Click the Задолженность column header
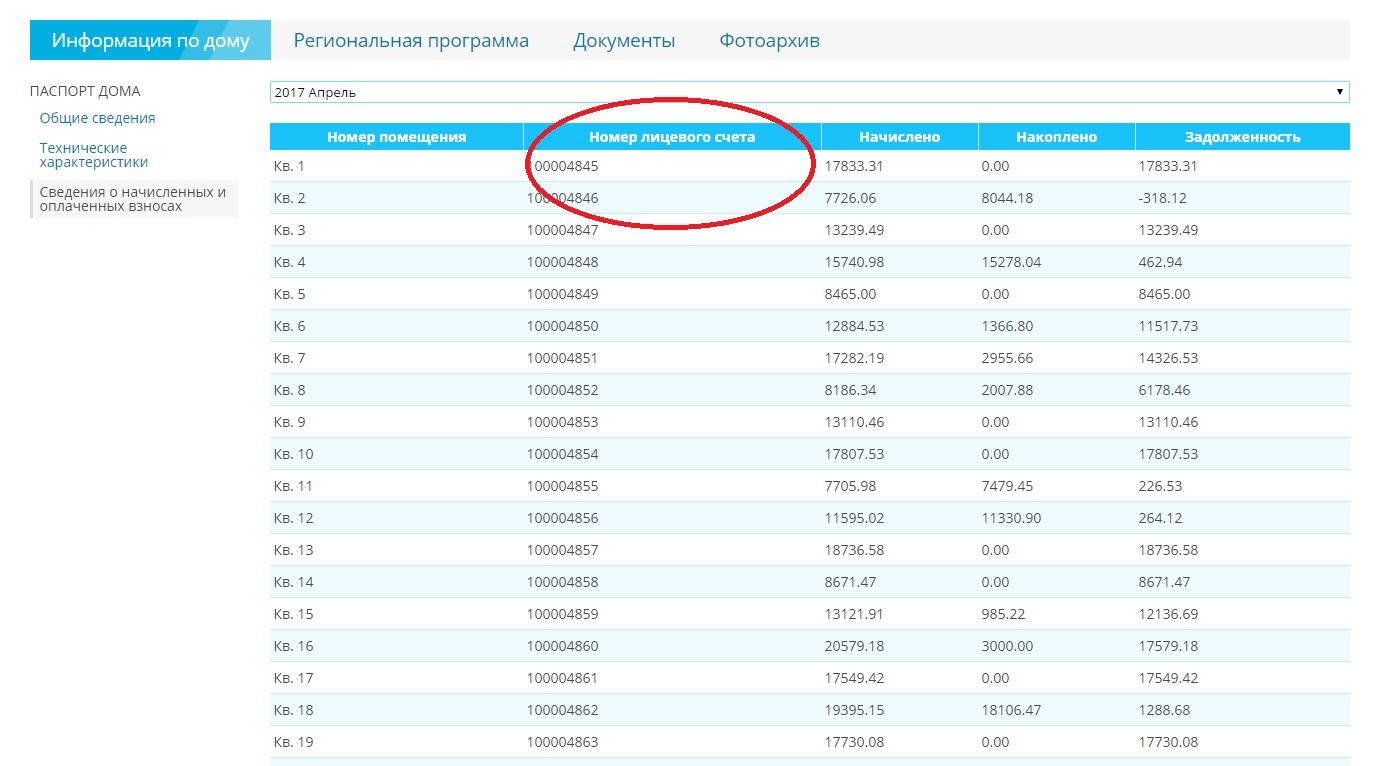 point(1242,137)
